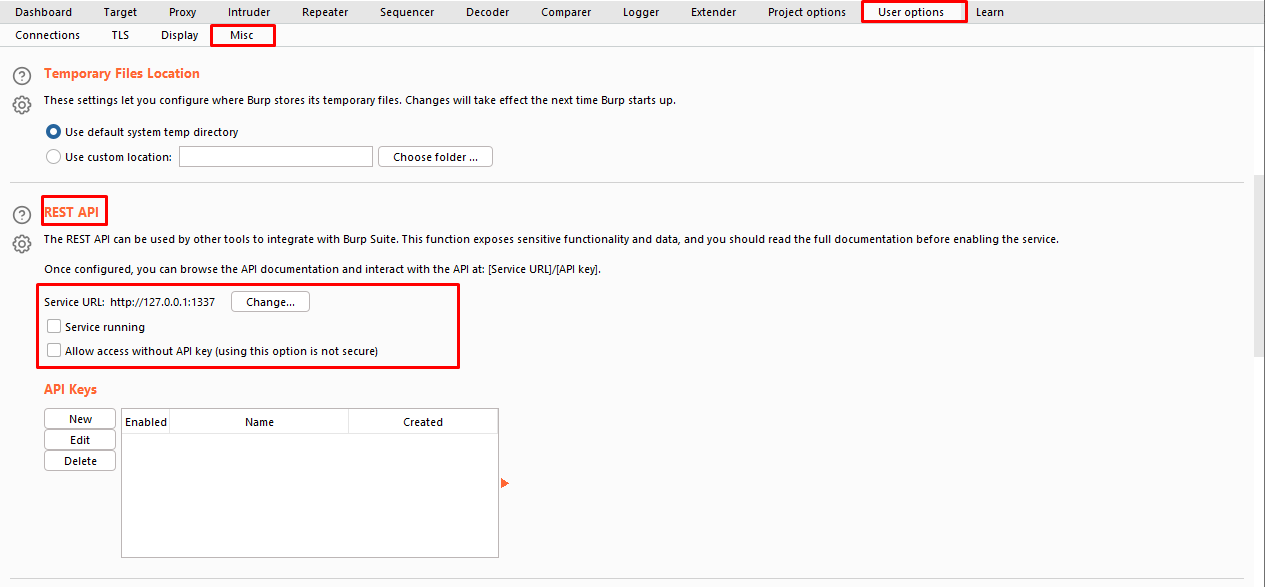Open help for Temporary Files Location
This screenshot has height=587, width=1265.
[x=22, y=76]
